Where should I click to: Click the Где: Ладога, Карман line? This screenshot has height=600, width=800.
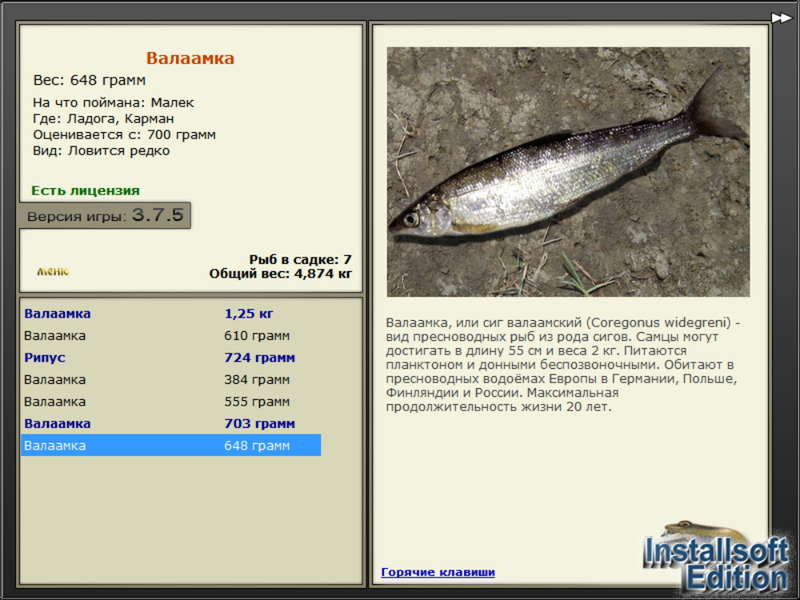[x=104, y=119]
